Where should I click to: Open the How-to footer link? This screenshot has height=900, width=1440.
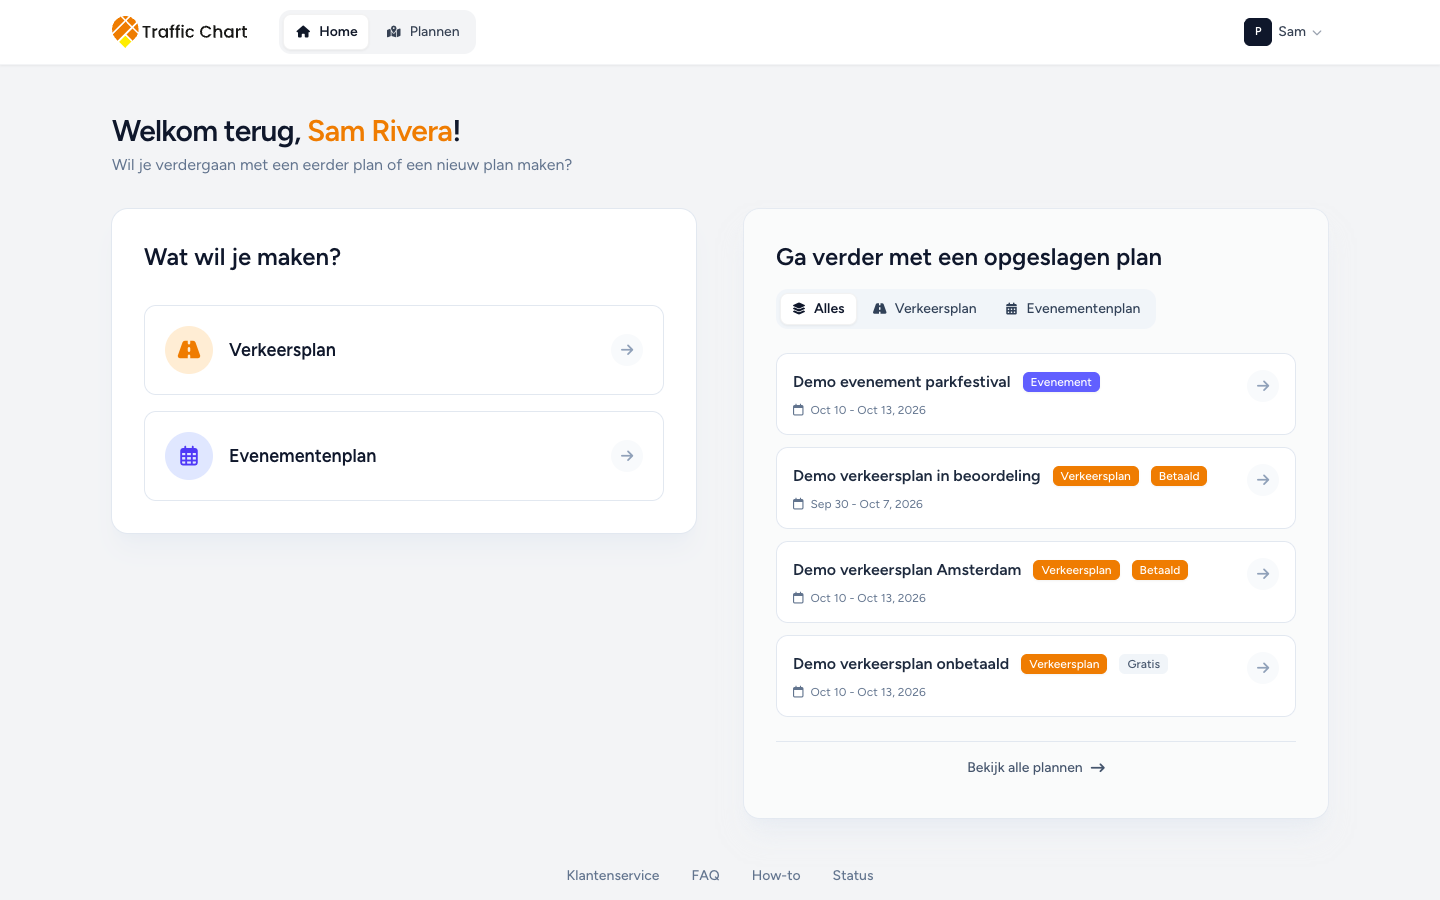(776, 875)
